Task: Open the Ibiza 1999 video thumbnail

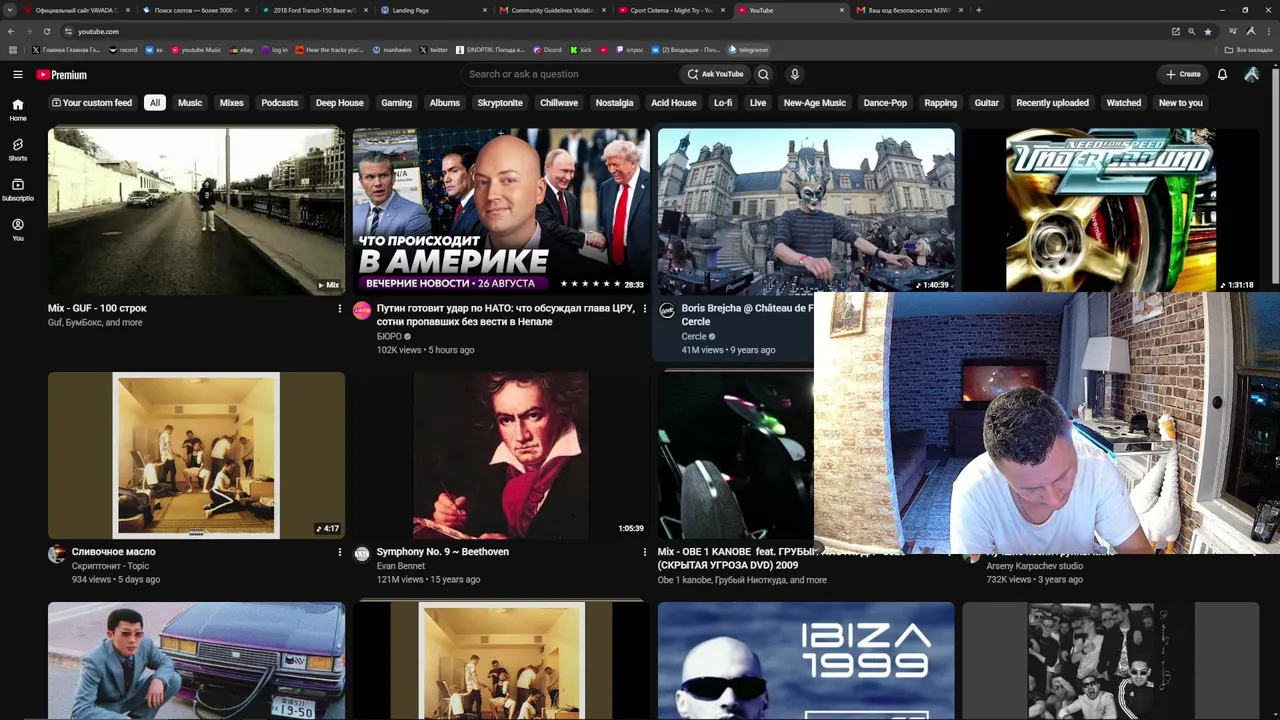Action: tap(806, 660)
